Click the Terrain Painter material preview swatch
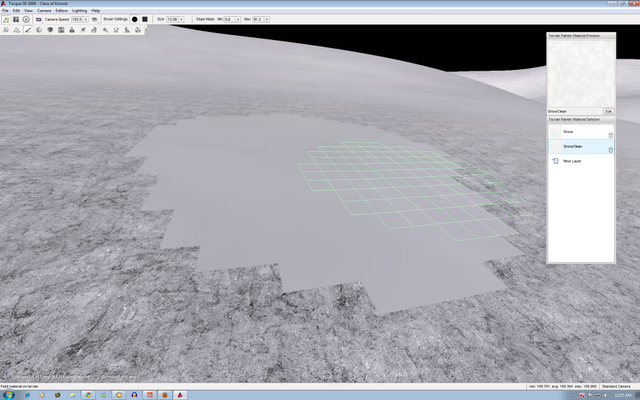Screen dimensions: 640x400 tap(580, 73)
